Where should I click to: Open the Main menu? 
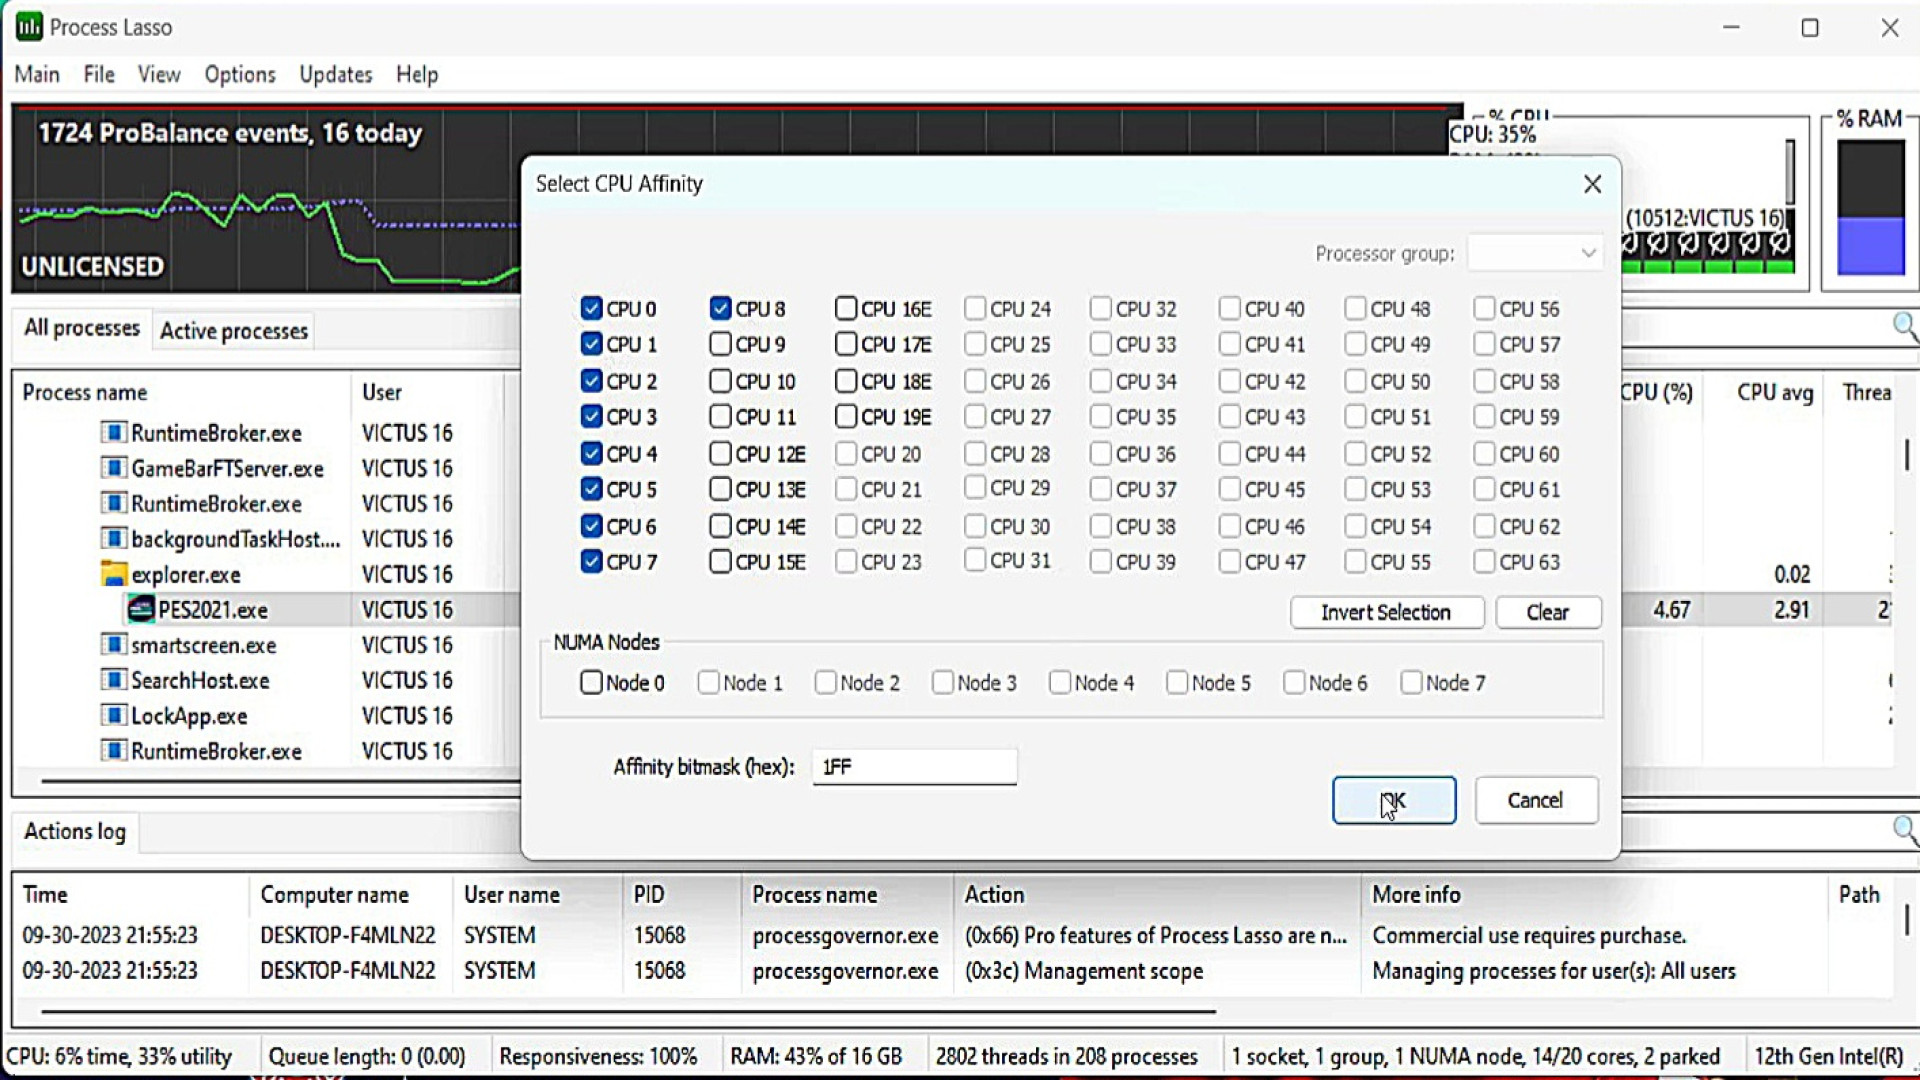pos(37,74)
